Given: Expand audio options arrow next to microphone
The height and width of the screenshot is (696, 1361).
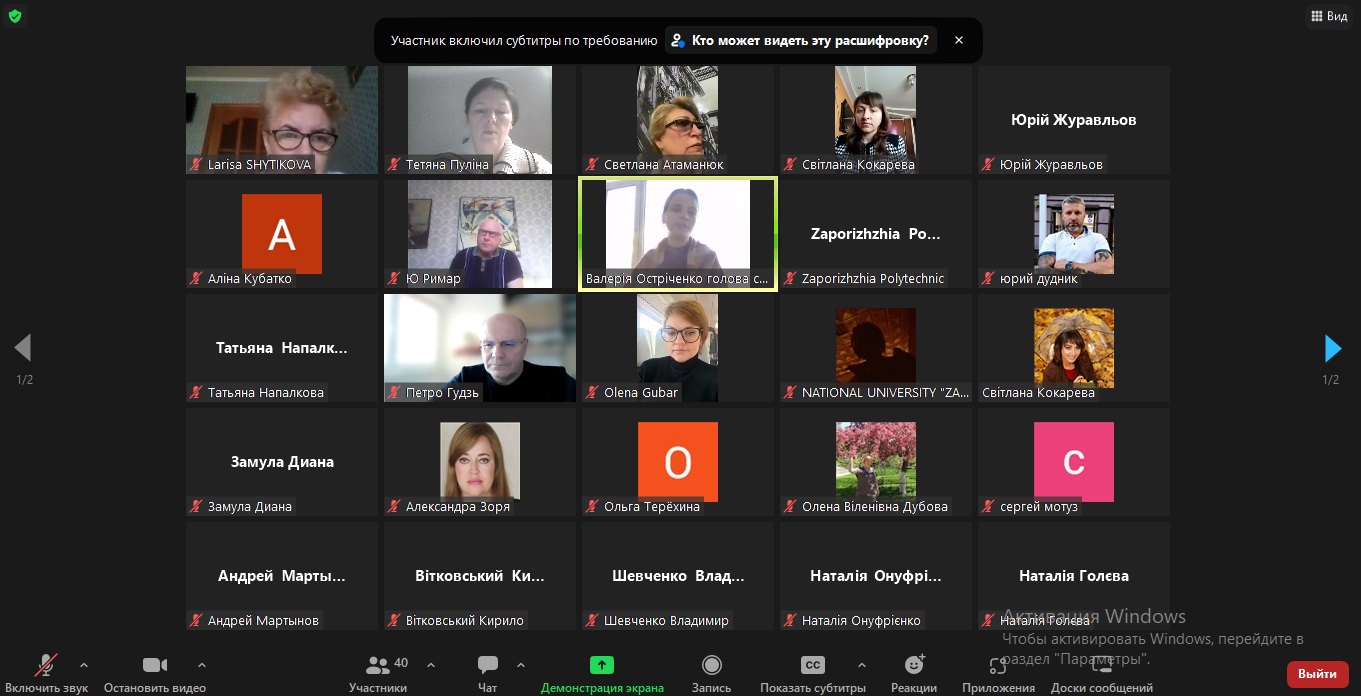Looking at the screenshot, I should click(x=83, y=664).
